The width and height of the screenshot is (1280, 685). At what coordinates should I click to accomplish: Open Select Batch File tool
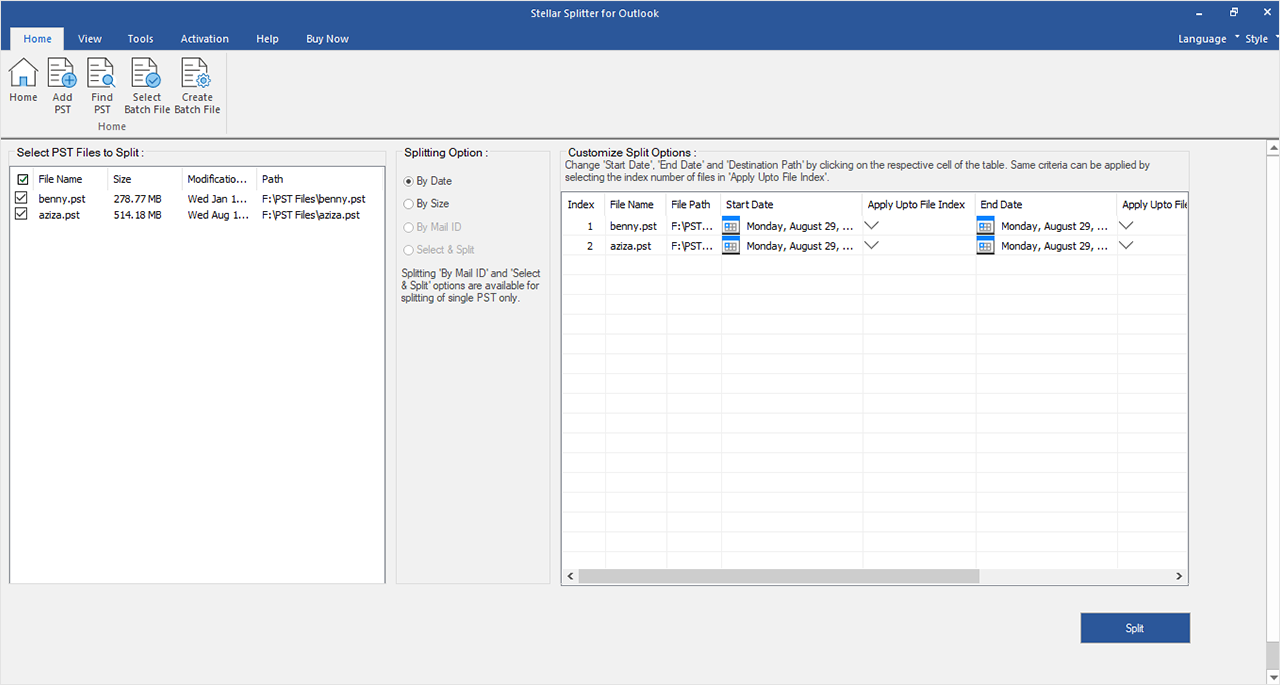[x=147, y=86]
